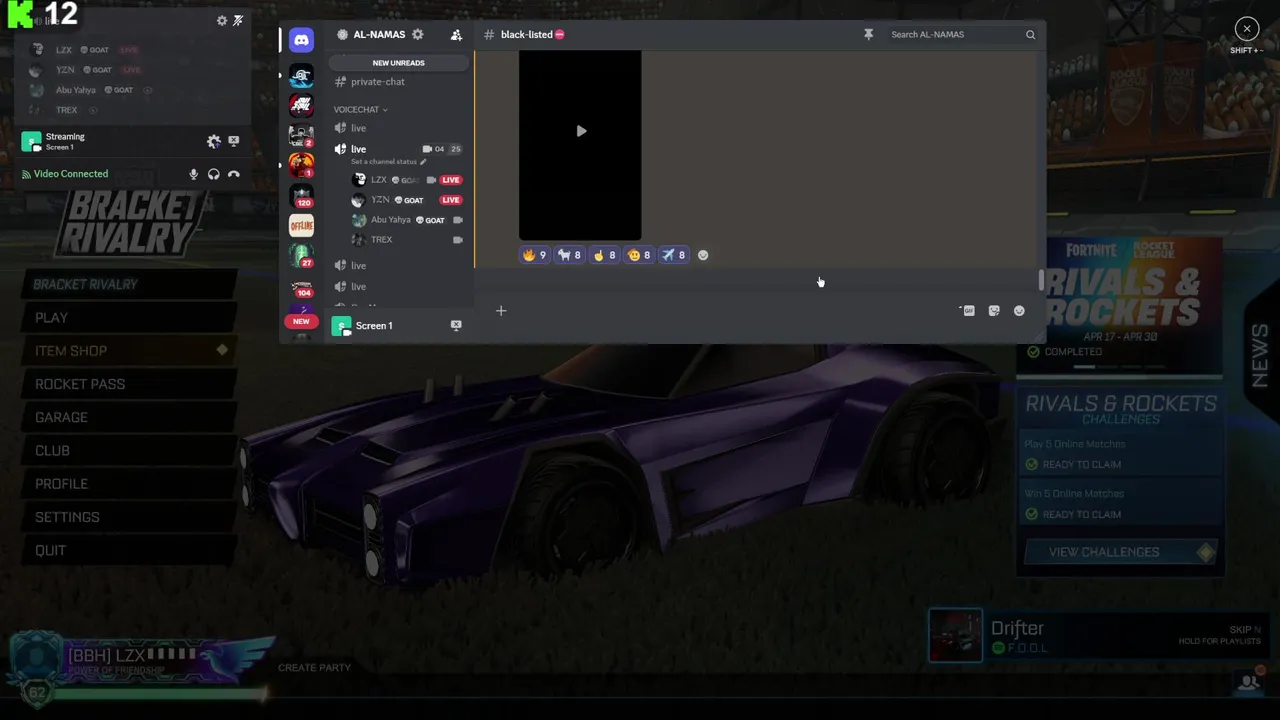Toggle the goat reaction with 8
1280x720 pixels.
569,255
